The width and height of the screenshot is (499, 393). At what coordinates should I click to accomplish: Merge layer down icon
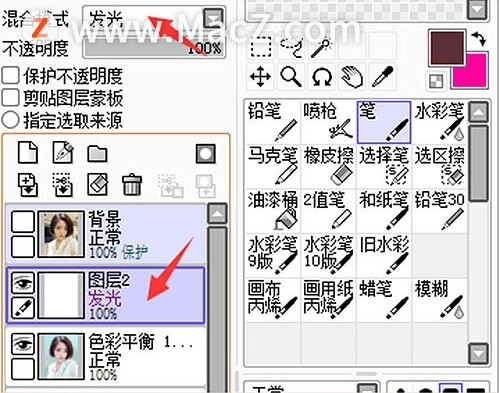coord(63,184)
